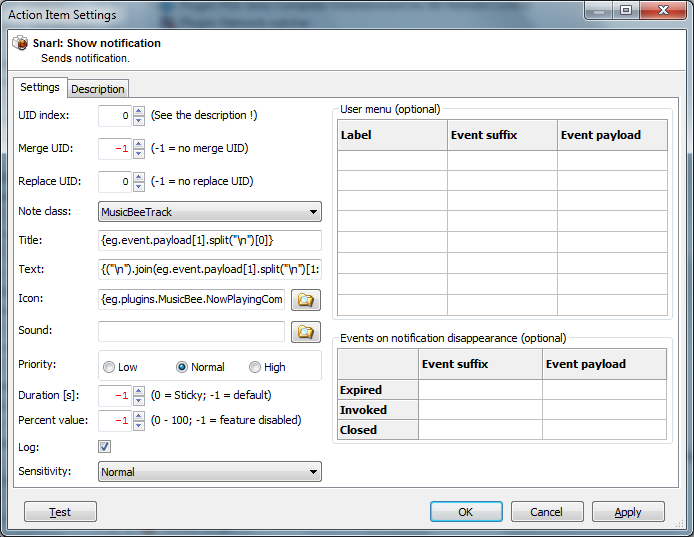Browse for a Sound file
Screen dimensions: 694x537
305,332
